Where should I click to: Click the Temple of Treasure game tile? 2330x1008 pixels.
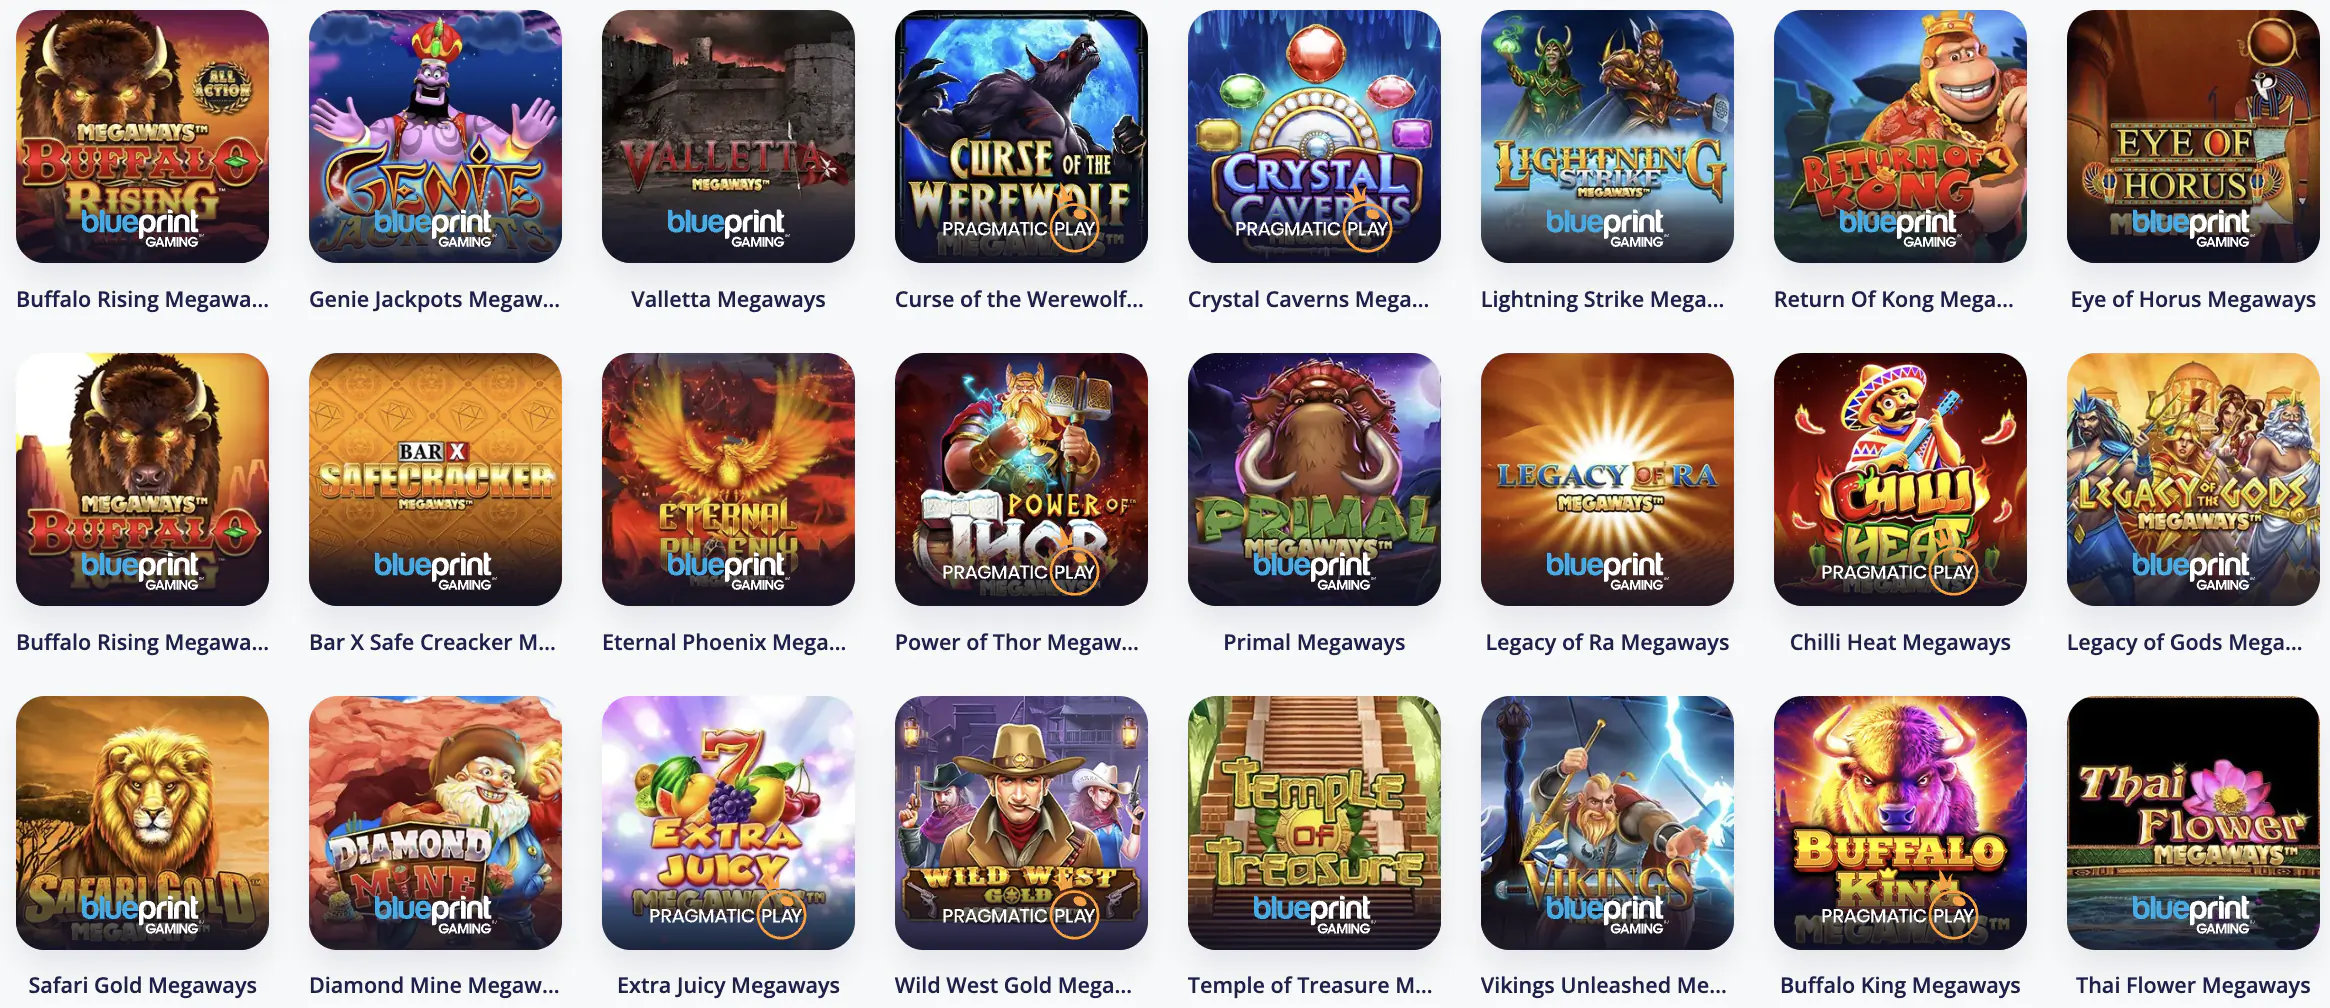point(1314,823)
